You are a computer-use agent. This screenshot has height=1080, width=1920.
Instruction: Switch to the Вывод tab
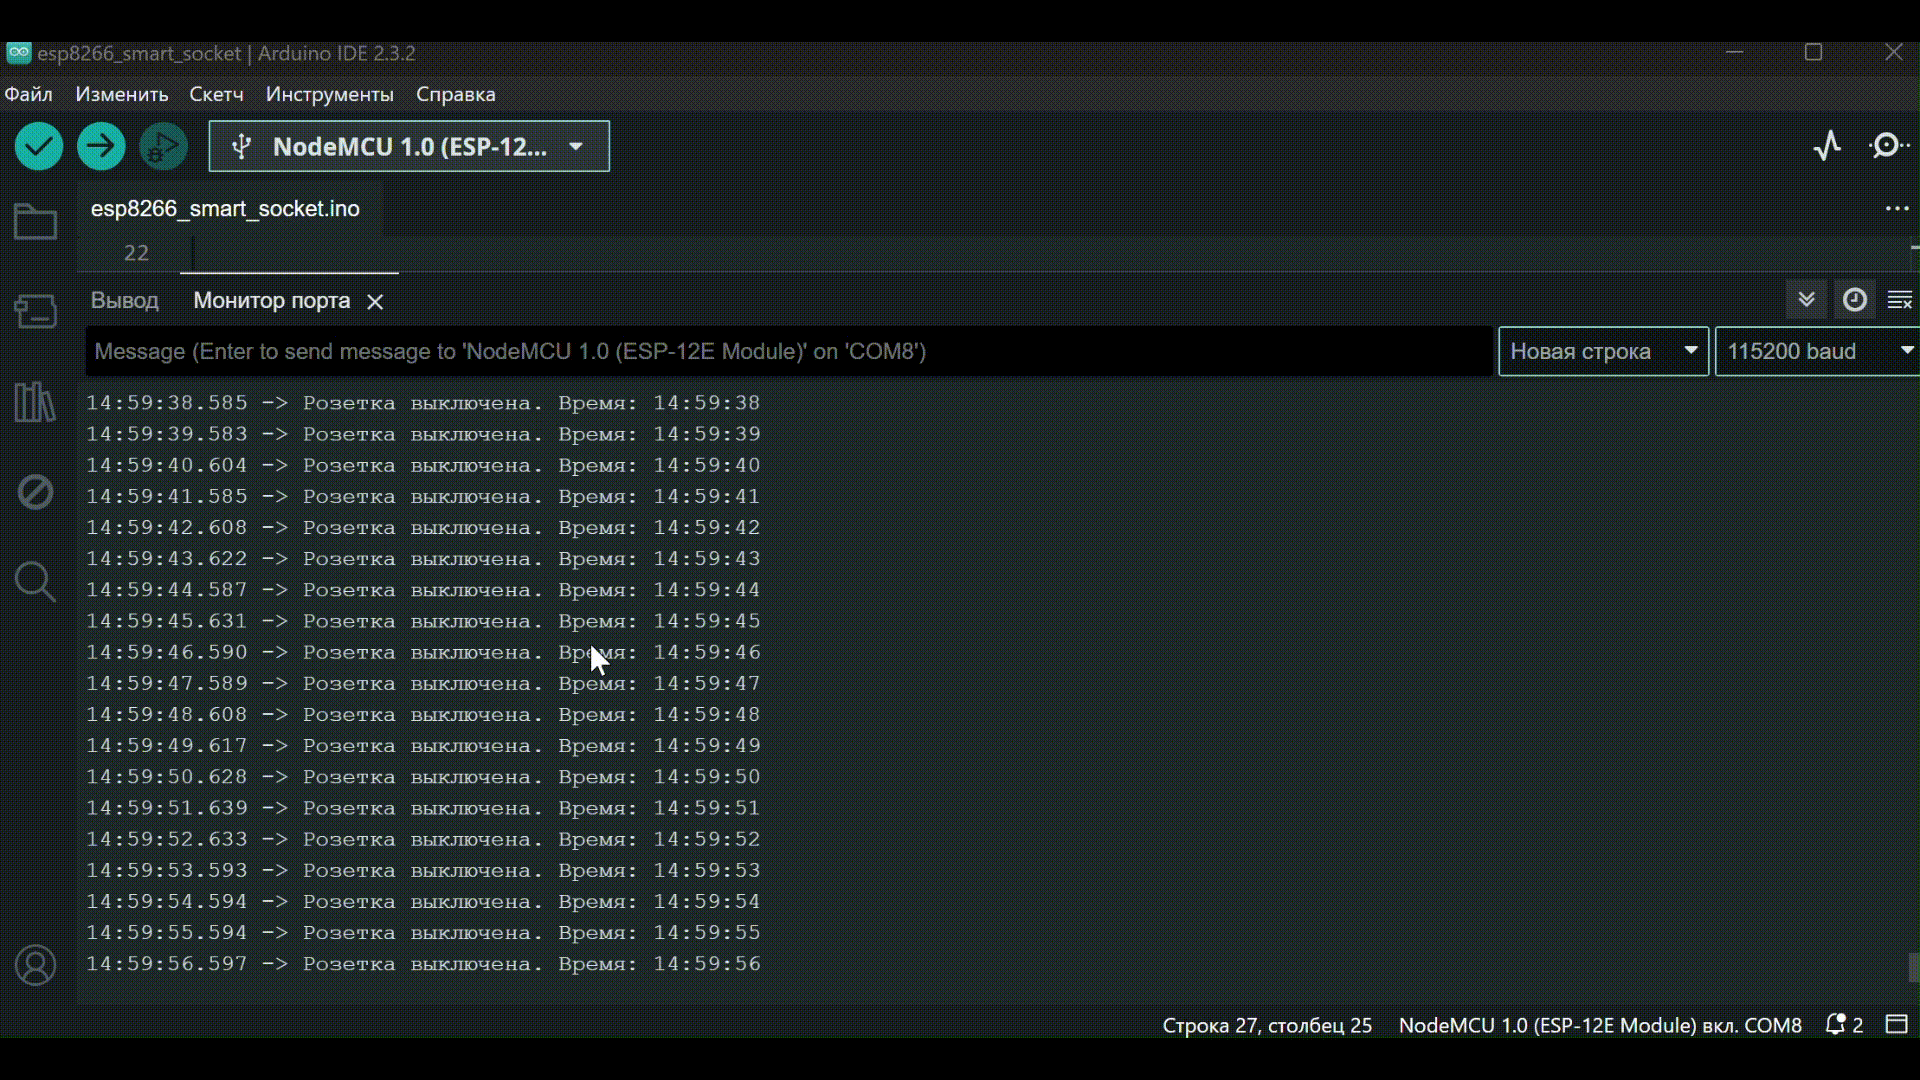(x=124, y=300)
